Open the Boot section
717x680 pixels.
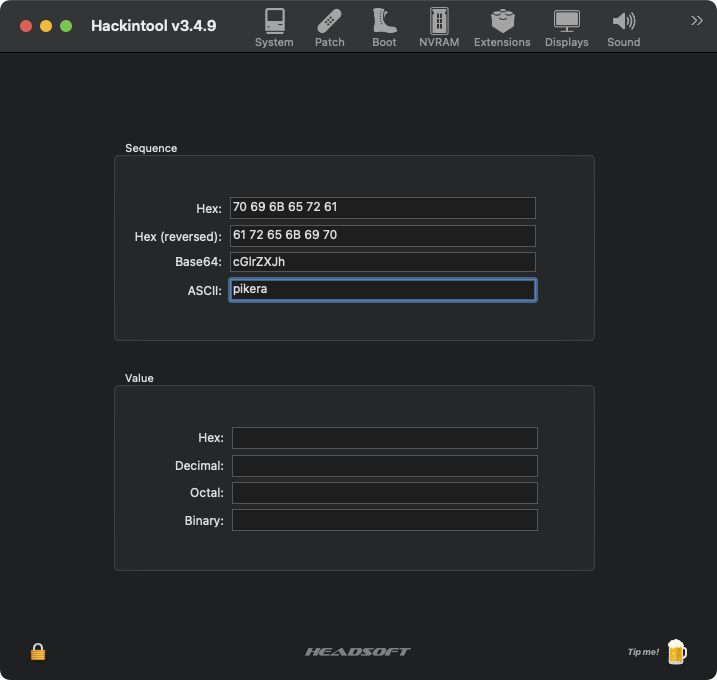[x=384, y=28]
